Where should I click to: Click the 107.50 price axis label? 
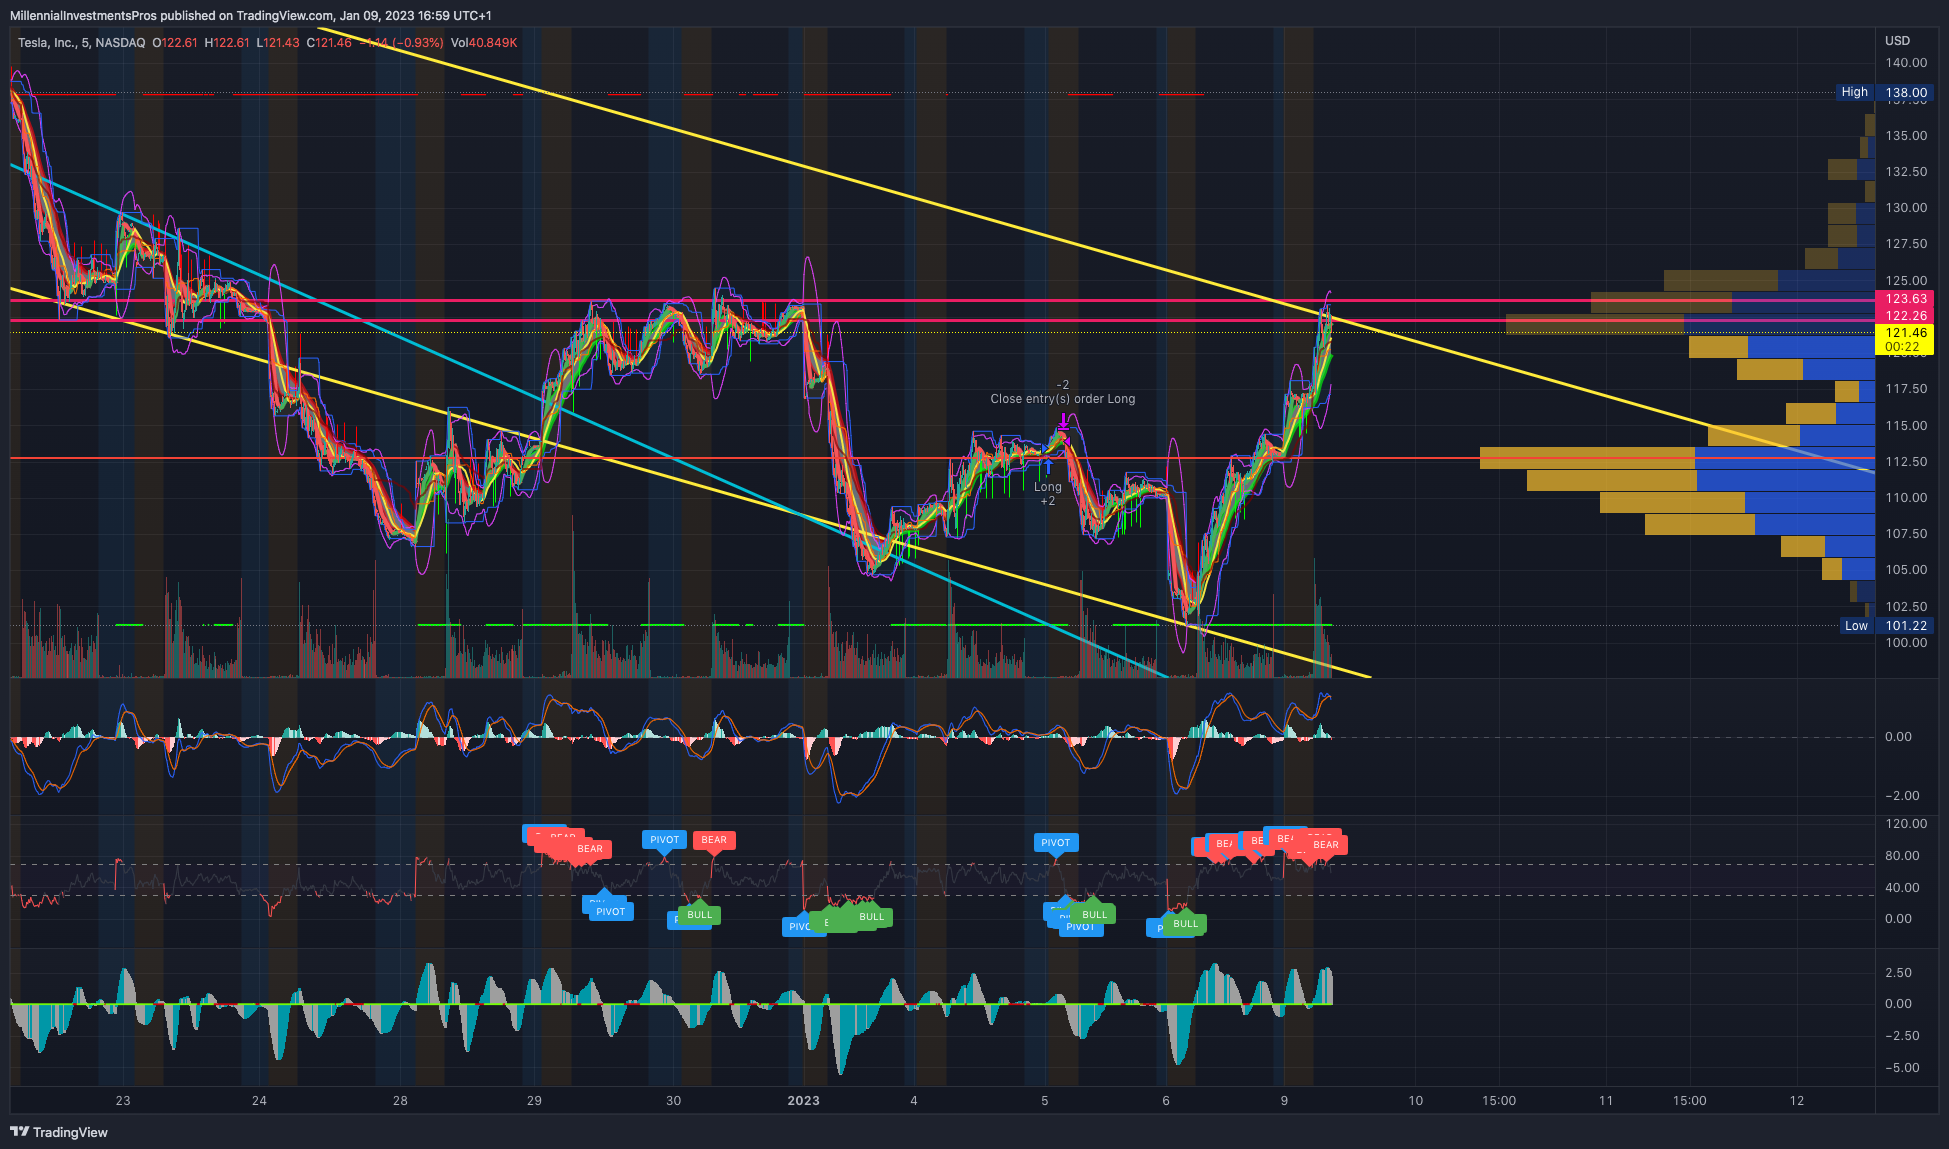pyautogui.click(x=1906, y=534)
